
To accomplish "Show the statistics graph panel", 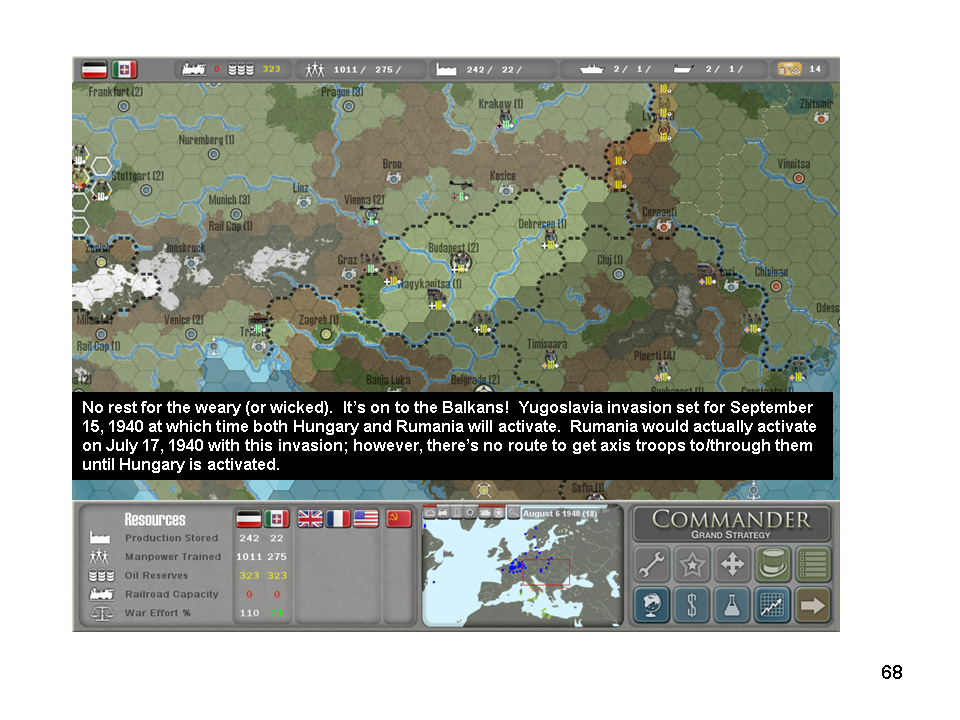I will click(773, 604).
